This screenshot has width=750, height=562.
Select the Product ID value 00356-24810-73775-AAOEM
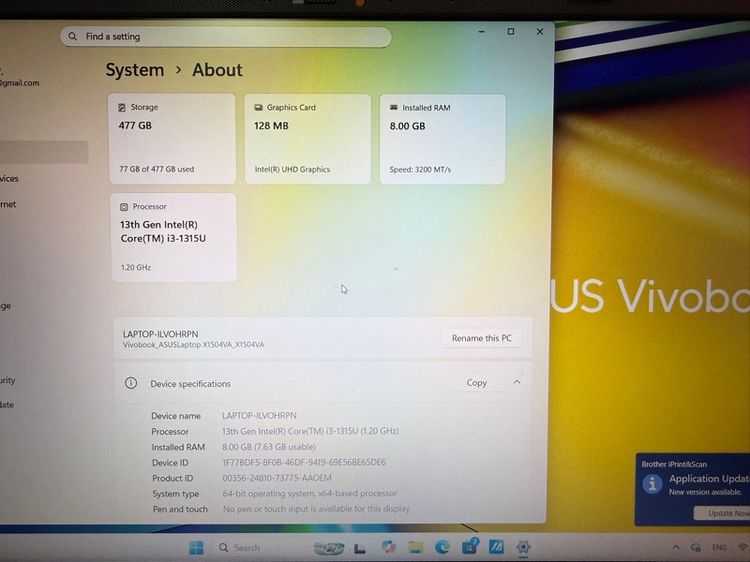click(276, 478)
